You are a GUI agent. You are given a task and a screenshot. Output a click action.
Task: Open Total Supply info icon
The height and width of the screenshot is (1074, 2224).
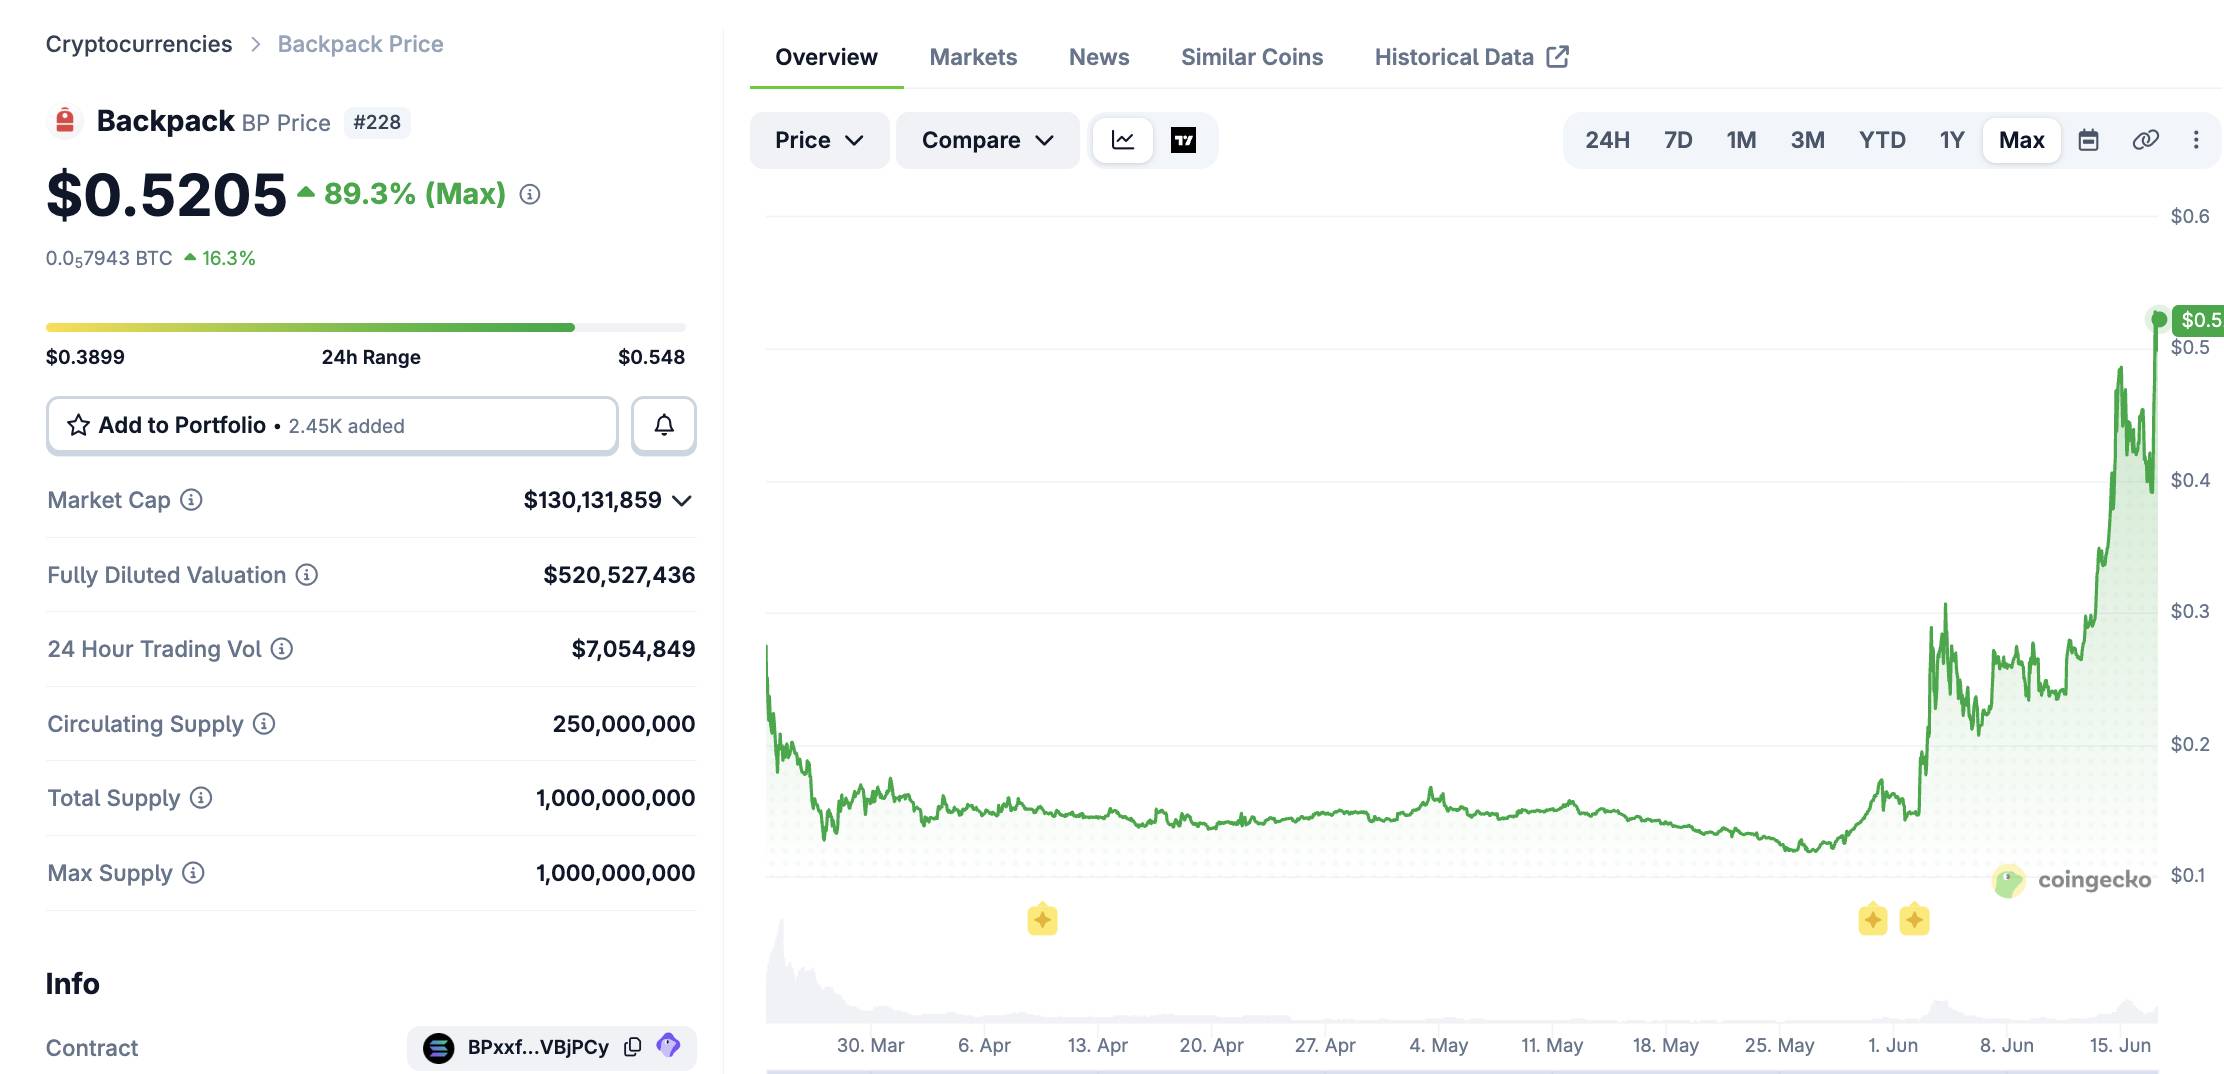[201, 797]
